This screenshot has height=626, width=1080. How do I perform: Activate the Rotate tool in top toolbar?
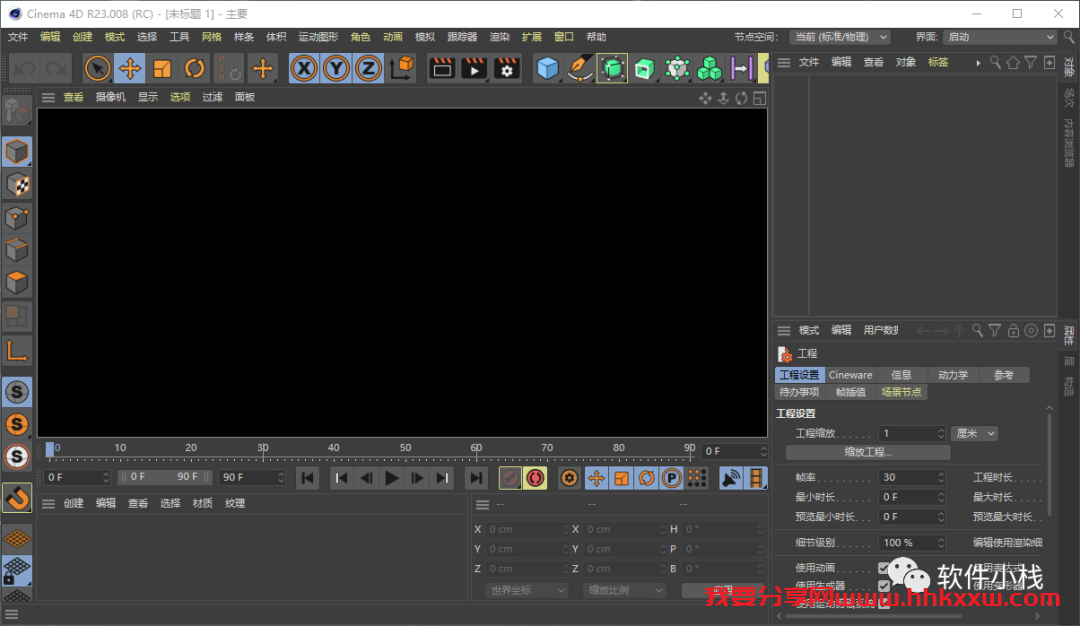click(194, 68)
